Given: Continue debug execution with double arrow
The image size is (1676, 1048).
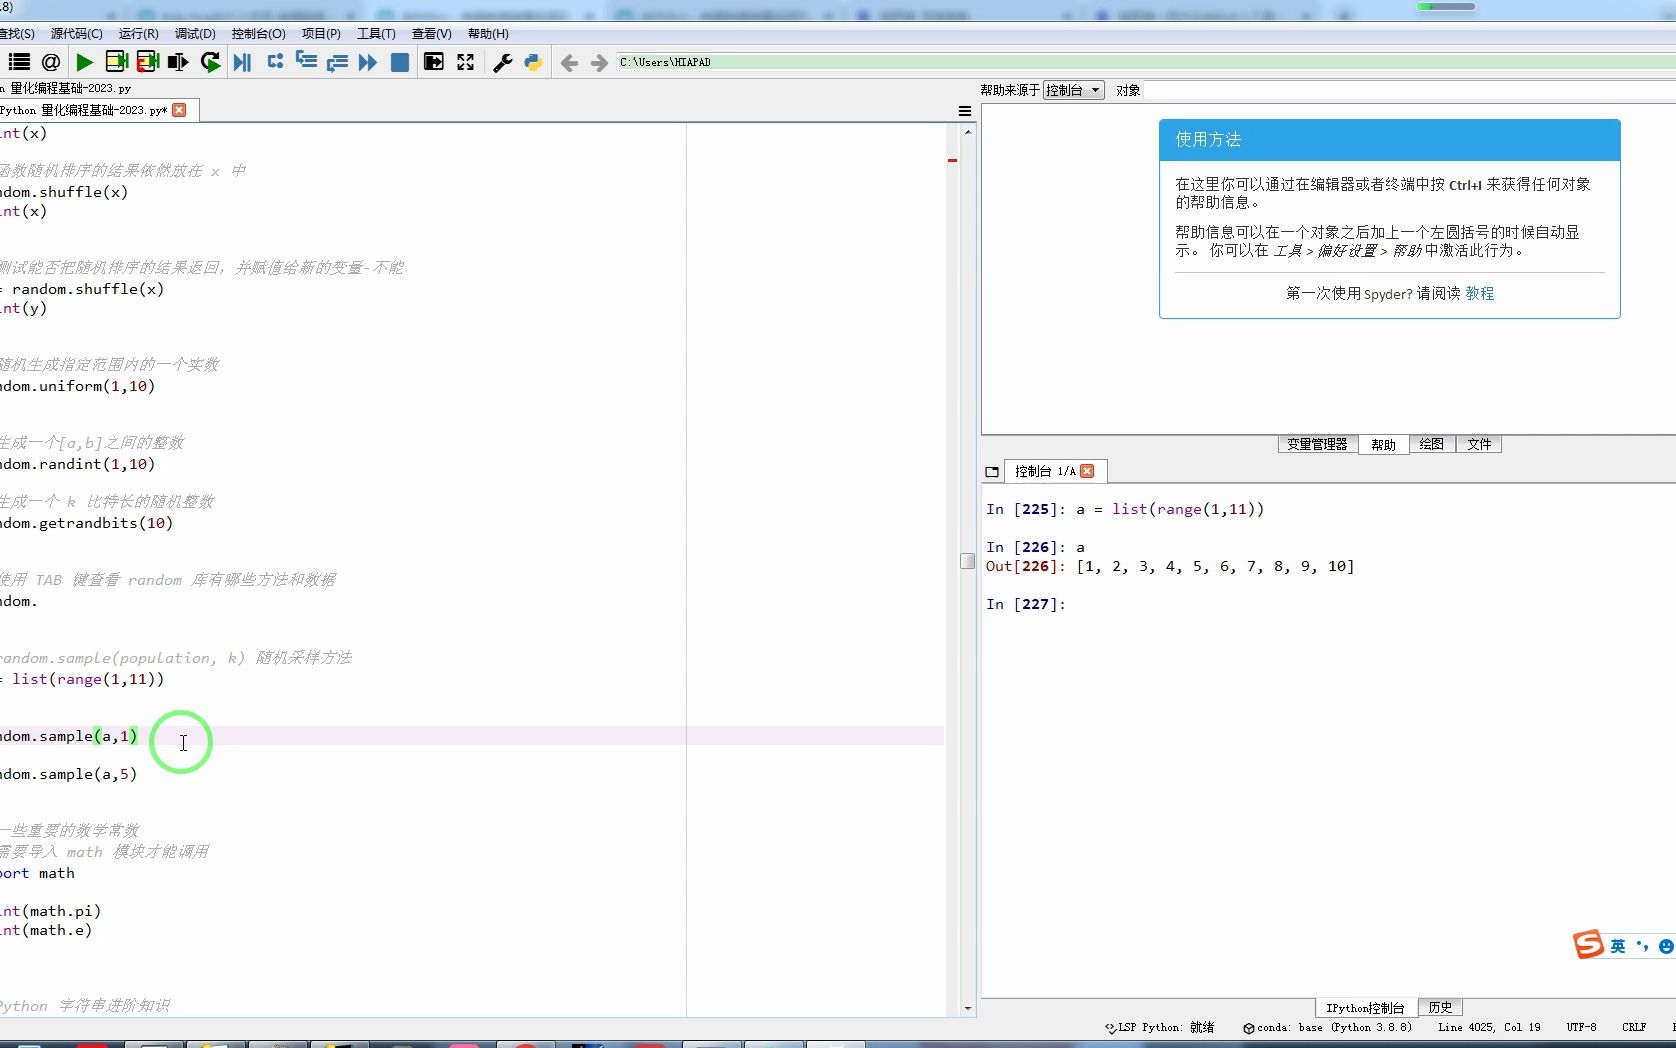Looking at the screenshot, I should pyautogui.click(x=368, y=62).
